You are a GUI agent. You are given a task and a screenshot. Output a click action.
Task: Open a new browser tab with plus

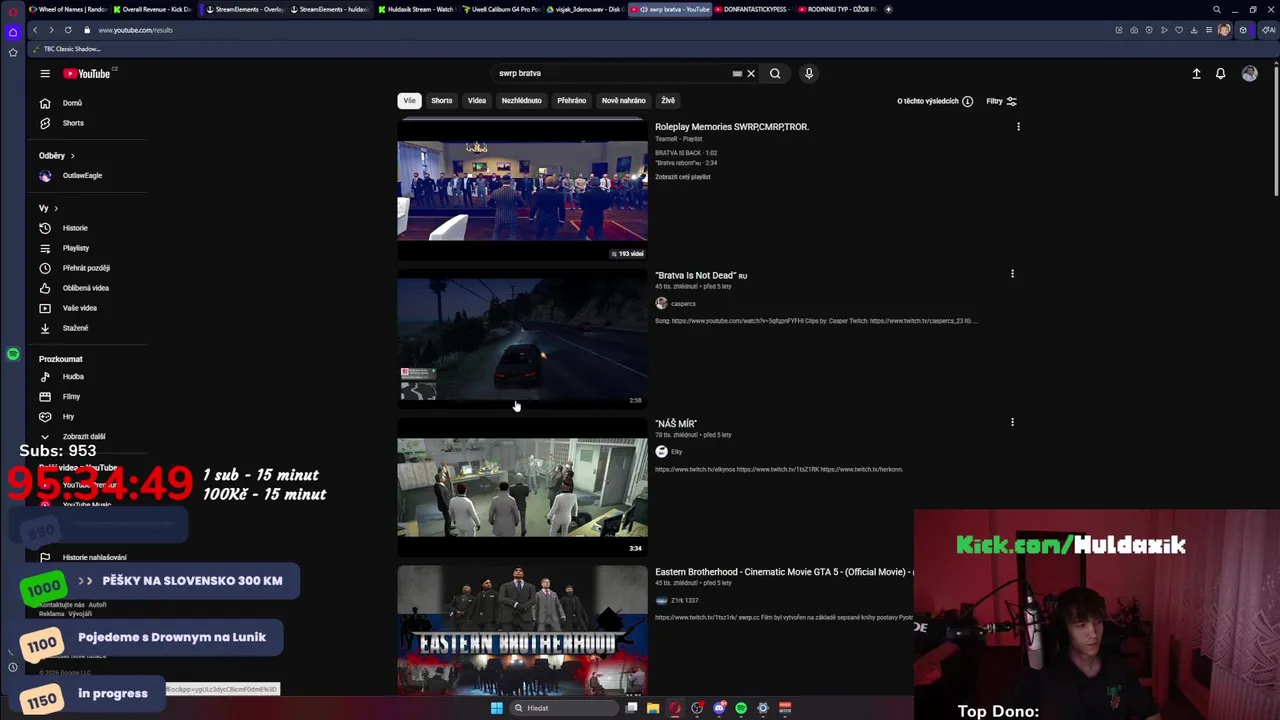point(888,9)
